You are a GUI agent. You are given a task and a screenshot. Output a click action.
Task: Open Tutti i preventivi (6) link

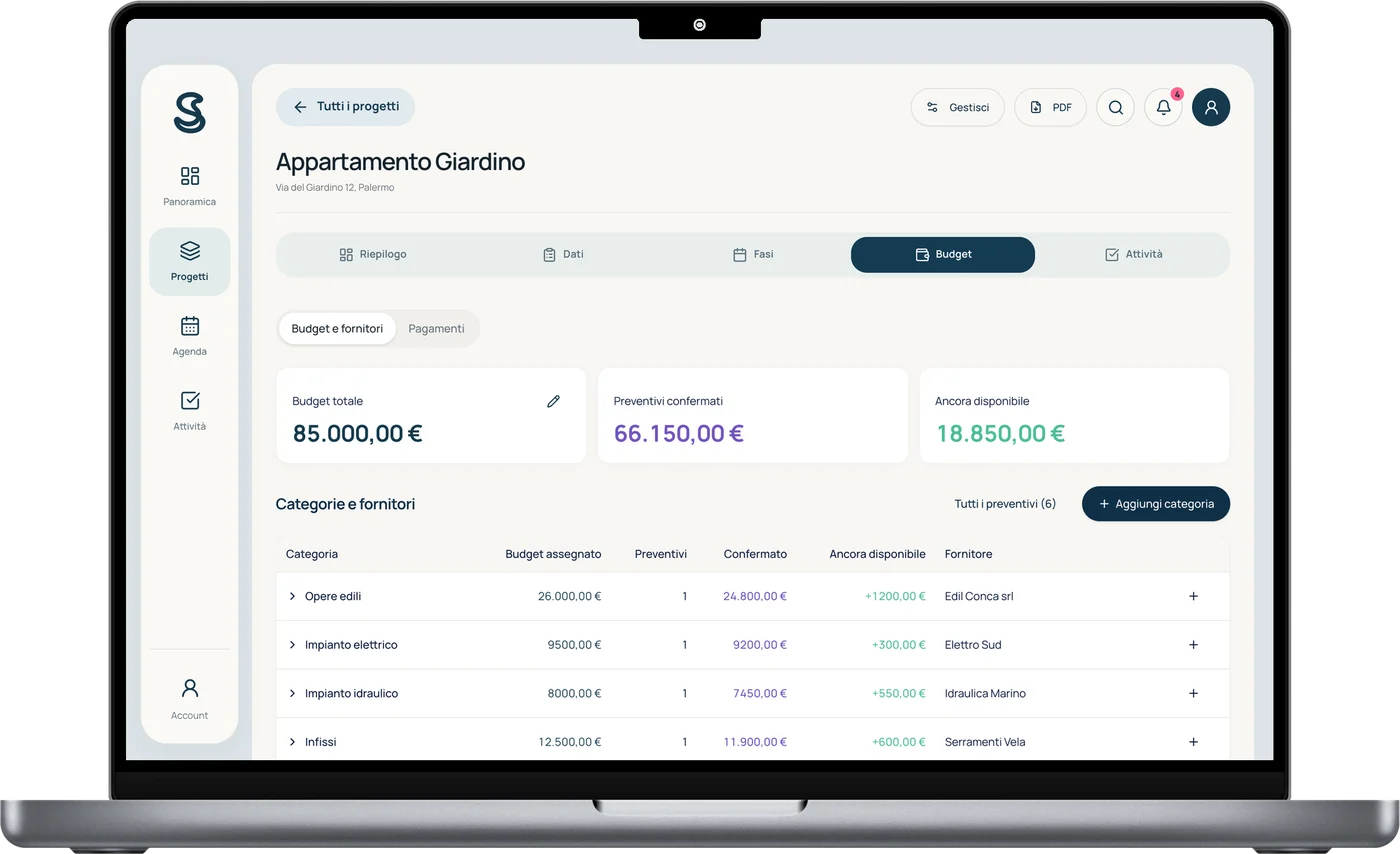tap(1005, 504)
